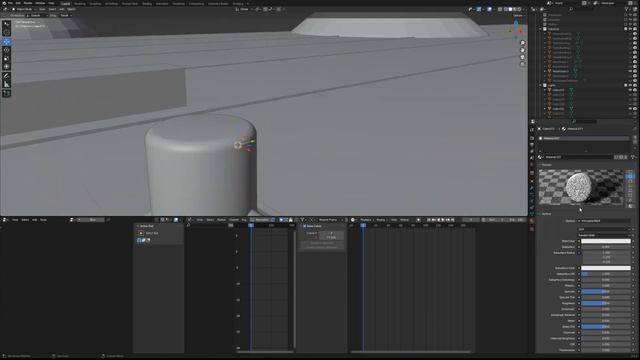Open the viewport Add menu
This screenshot has height=360, width=640.
point(62,9)
